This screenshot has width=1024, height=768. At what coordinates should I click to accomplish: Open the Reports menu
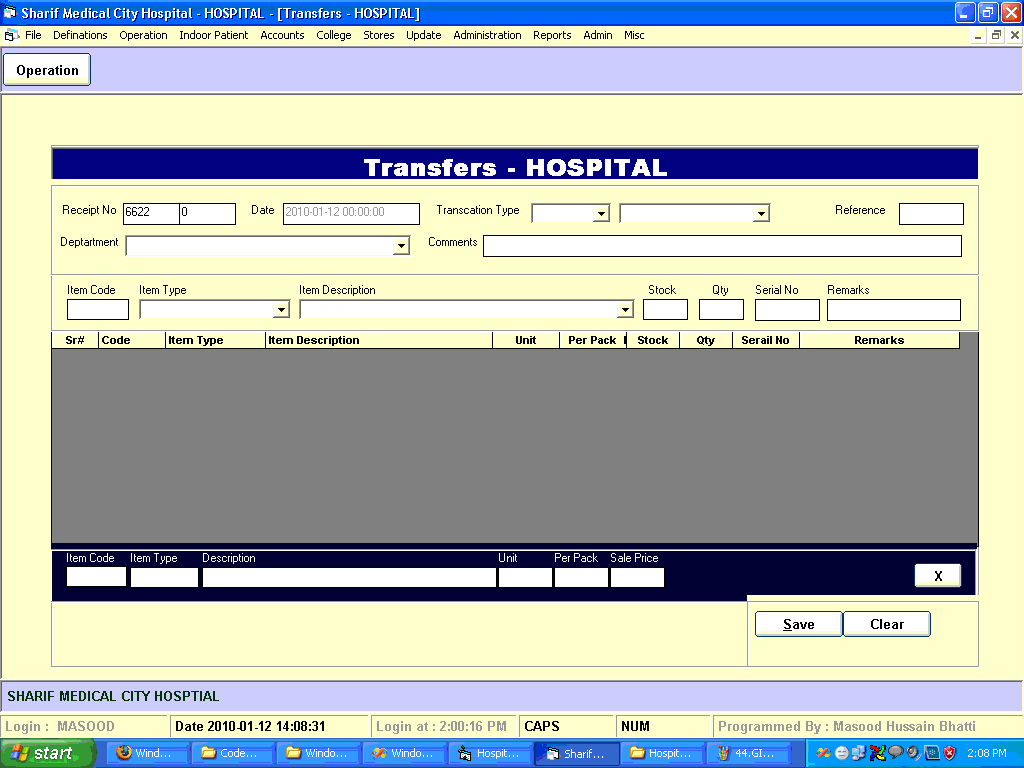click(552, 35)
